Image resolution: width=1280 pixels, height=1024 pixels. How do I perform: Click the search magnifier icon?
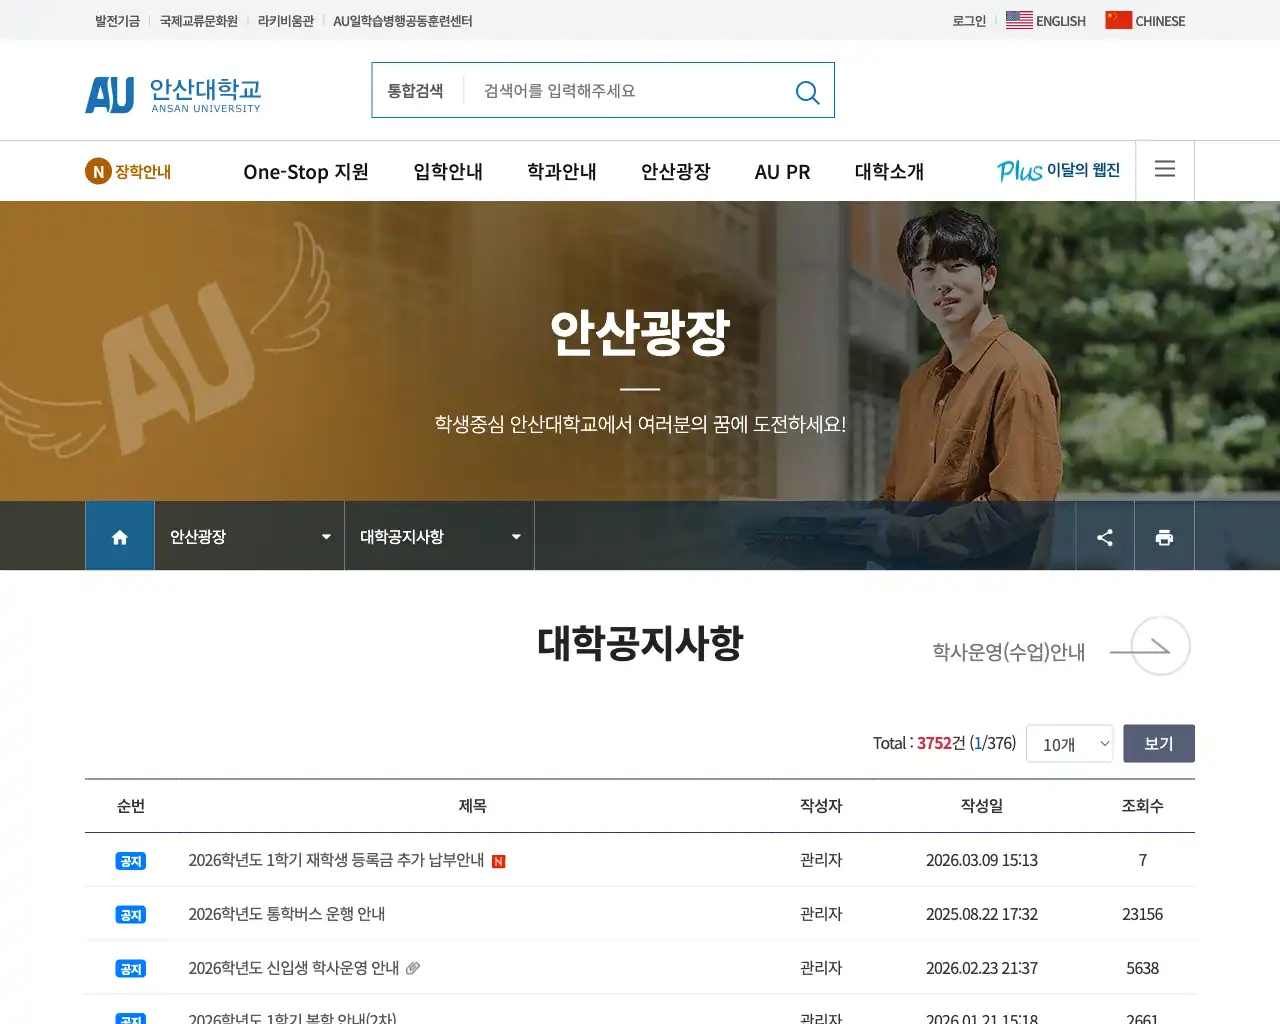(x=807, y=92)
